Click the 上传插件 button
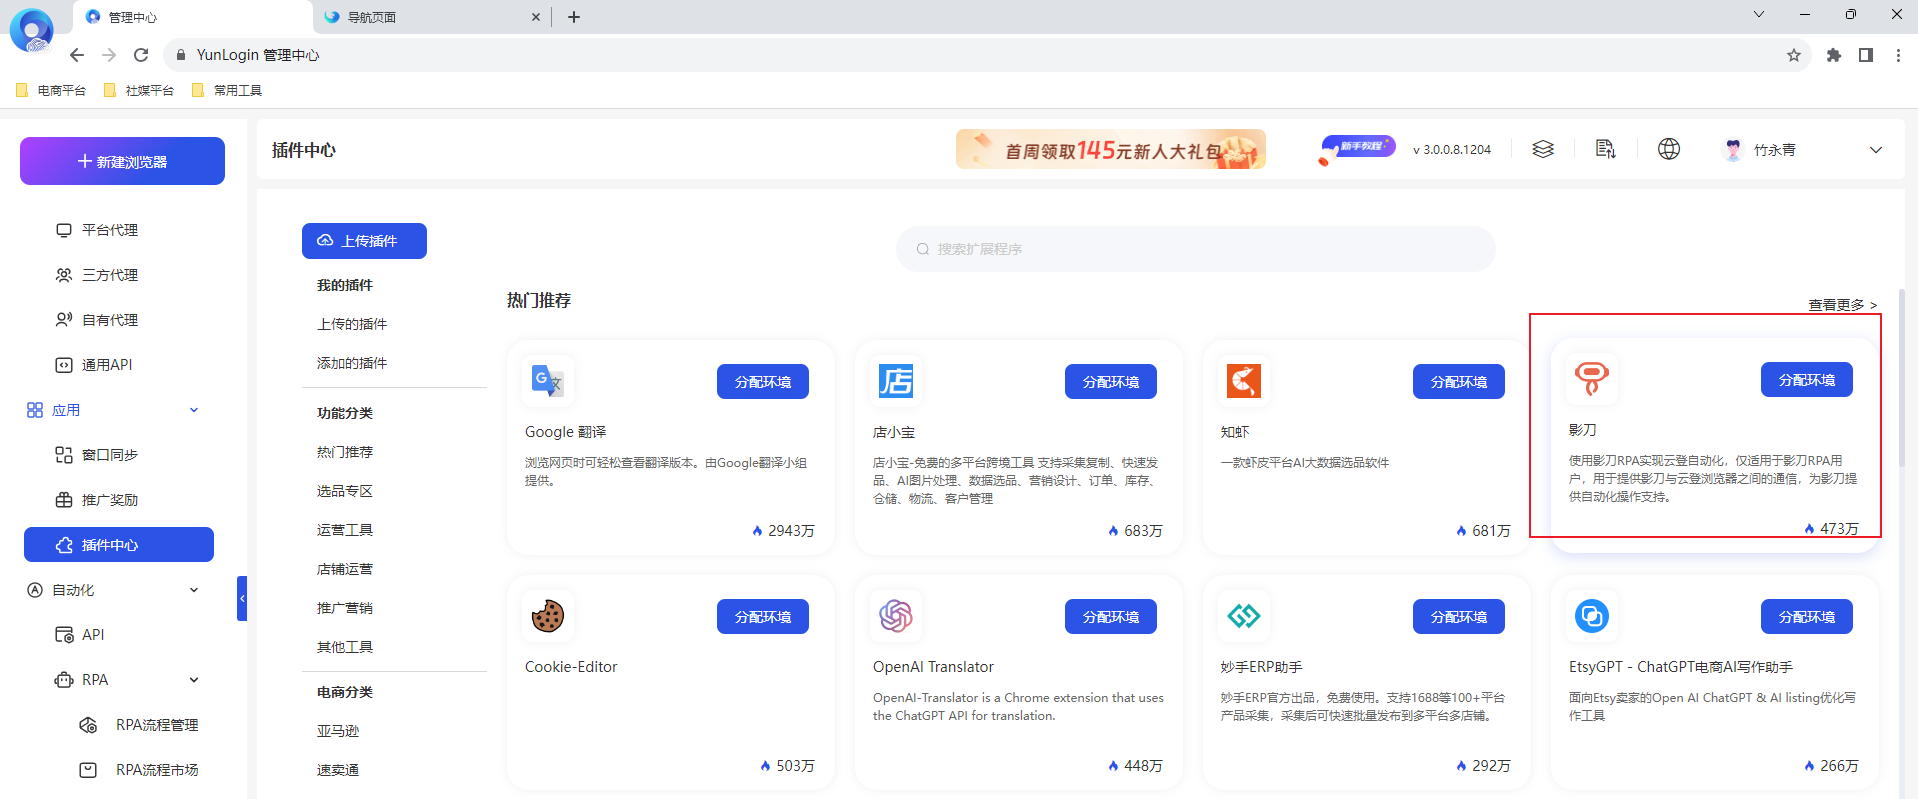The height and width of the screenshot is (799, 1918). tap(364, 241)
